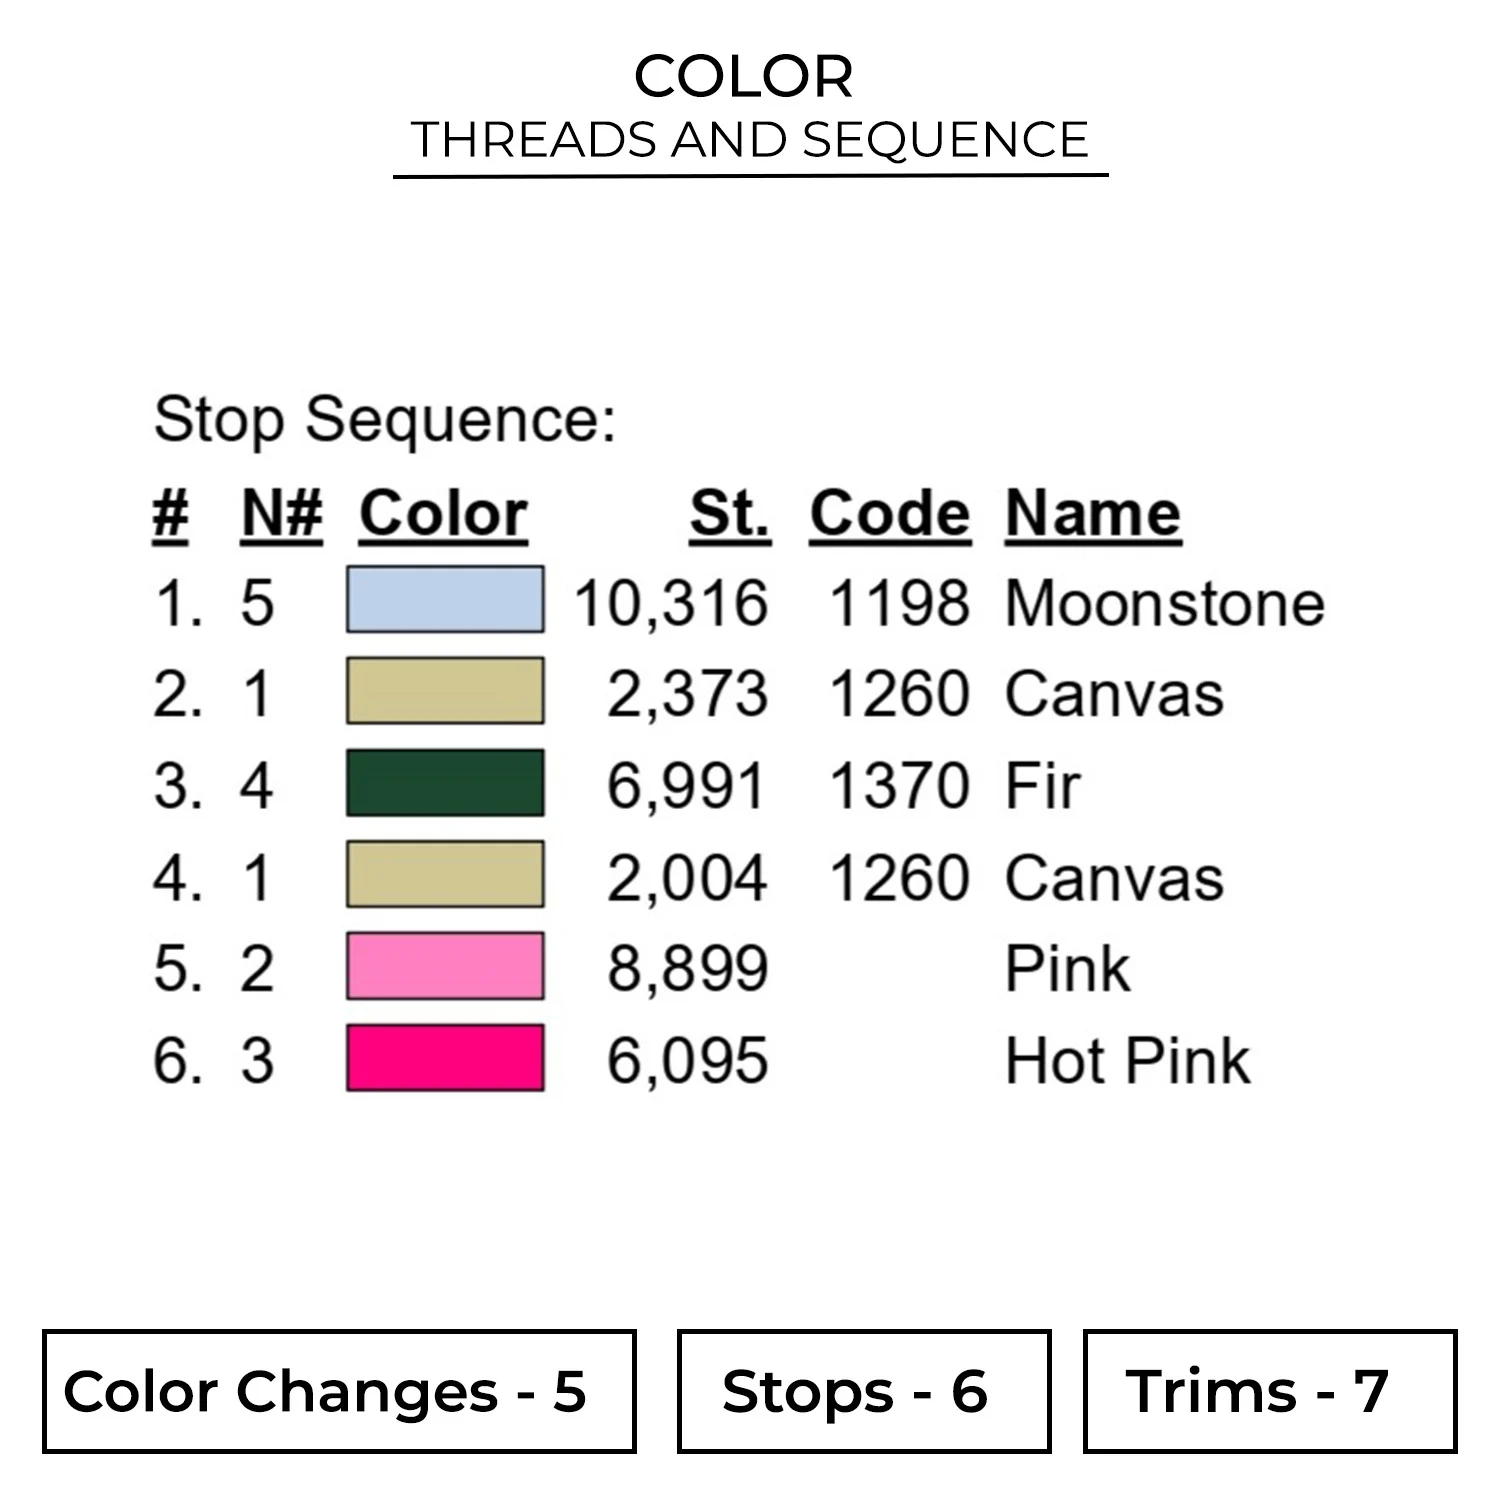Click the Pink color swatch in row 5
The image size is (1500, 1500).
pyautogui.click(x=445, y=966)
